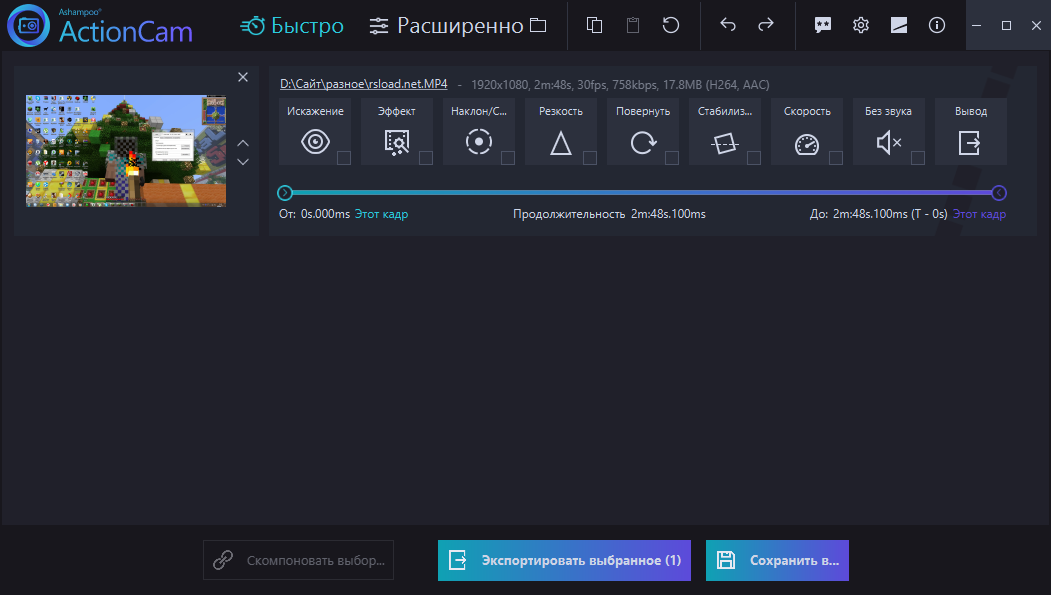Open the Tilt-Shift (Наклон/С...) tool
Screen dimensions: 1051x595
(x=479, y=132)
